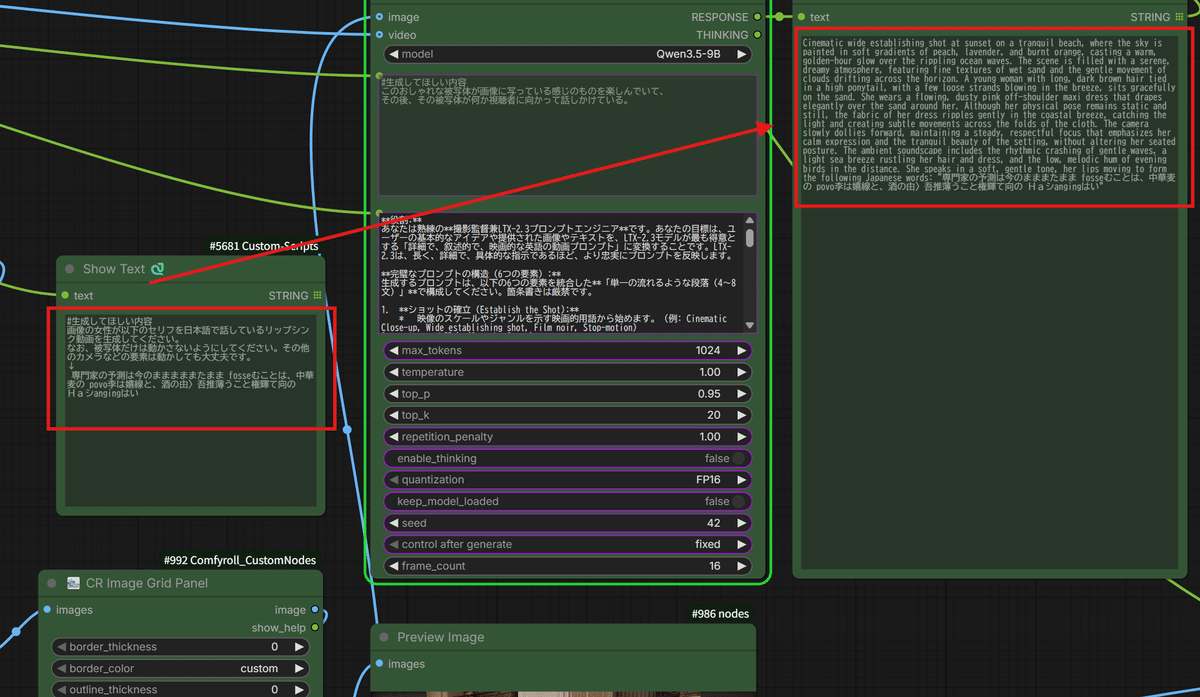1200x697 pixels.
Task: Click the show_help output slot dot
Action: [x=315, y=628]
